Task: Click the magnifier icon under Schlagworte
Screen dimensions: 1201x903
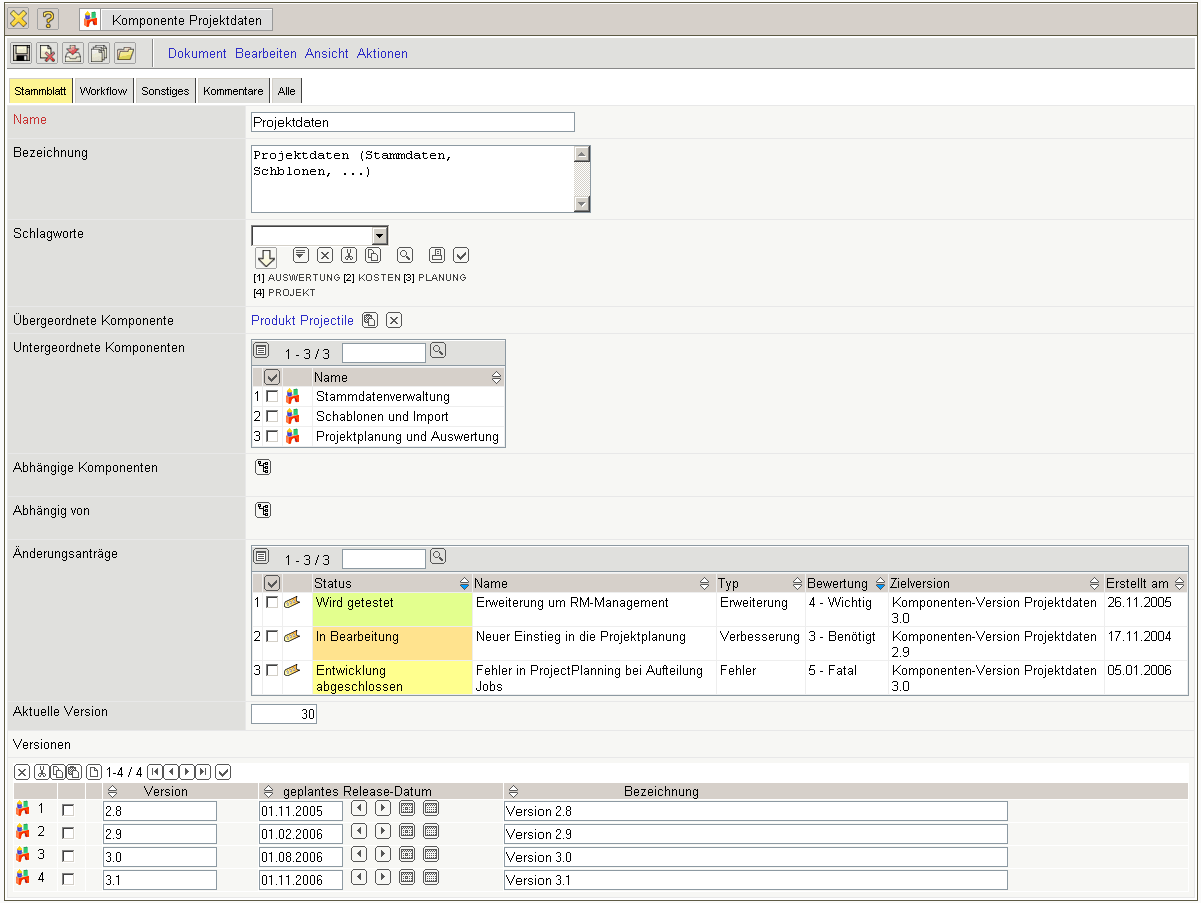Action: point(405,255)
